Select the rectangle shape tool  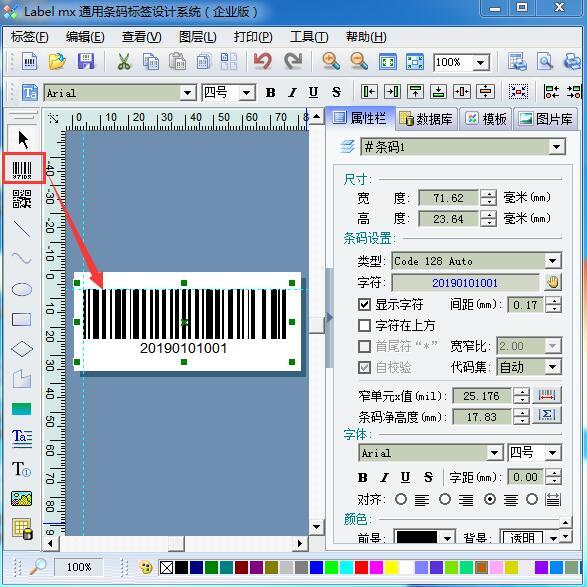[x=22, y=319]
